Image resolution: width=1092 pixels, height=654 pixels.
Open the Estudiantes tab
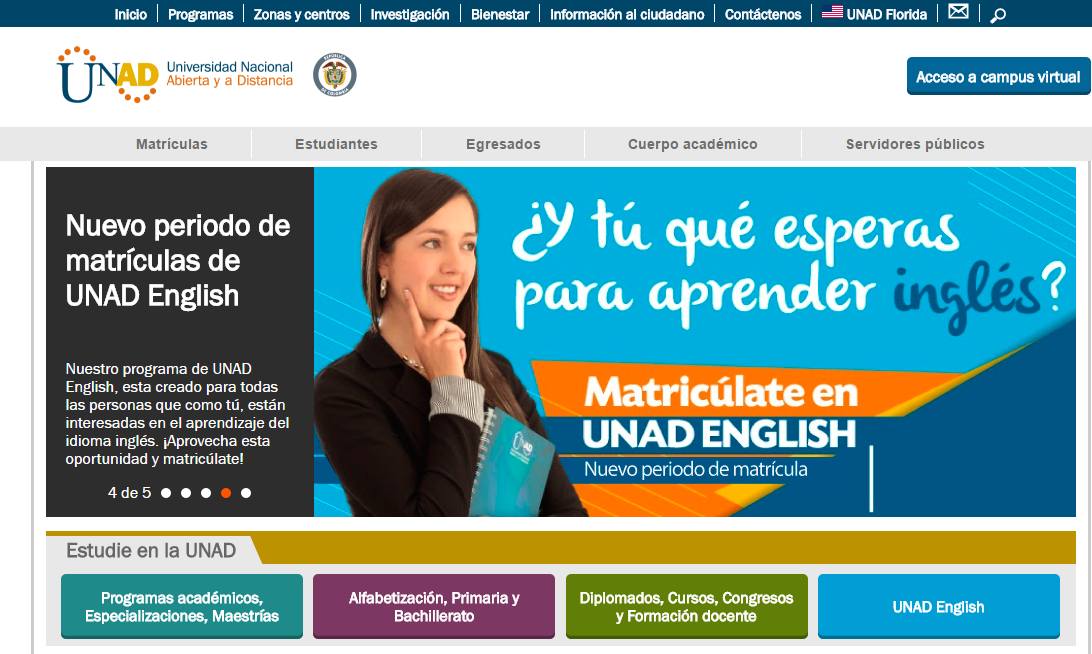[x=336, y=144]
